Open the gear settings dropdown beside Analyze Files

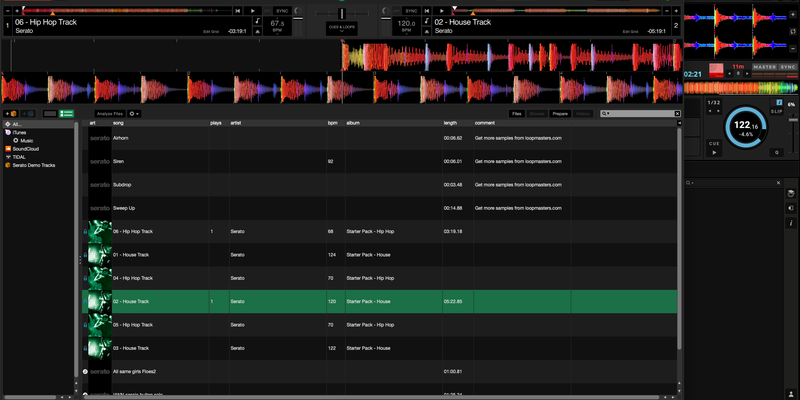click(x=134, y=114)
